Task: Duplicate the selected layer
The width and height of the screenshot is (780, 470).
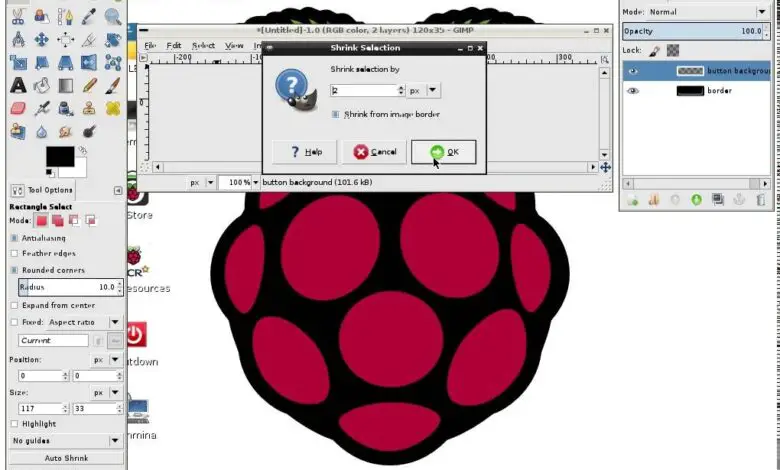Action: (718, 200)
